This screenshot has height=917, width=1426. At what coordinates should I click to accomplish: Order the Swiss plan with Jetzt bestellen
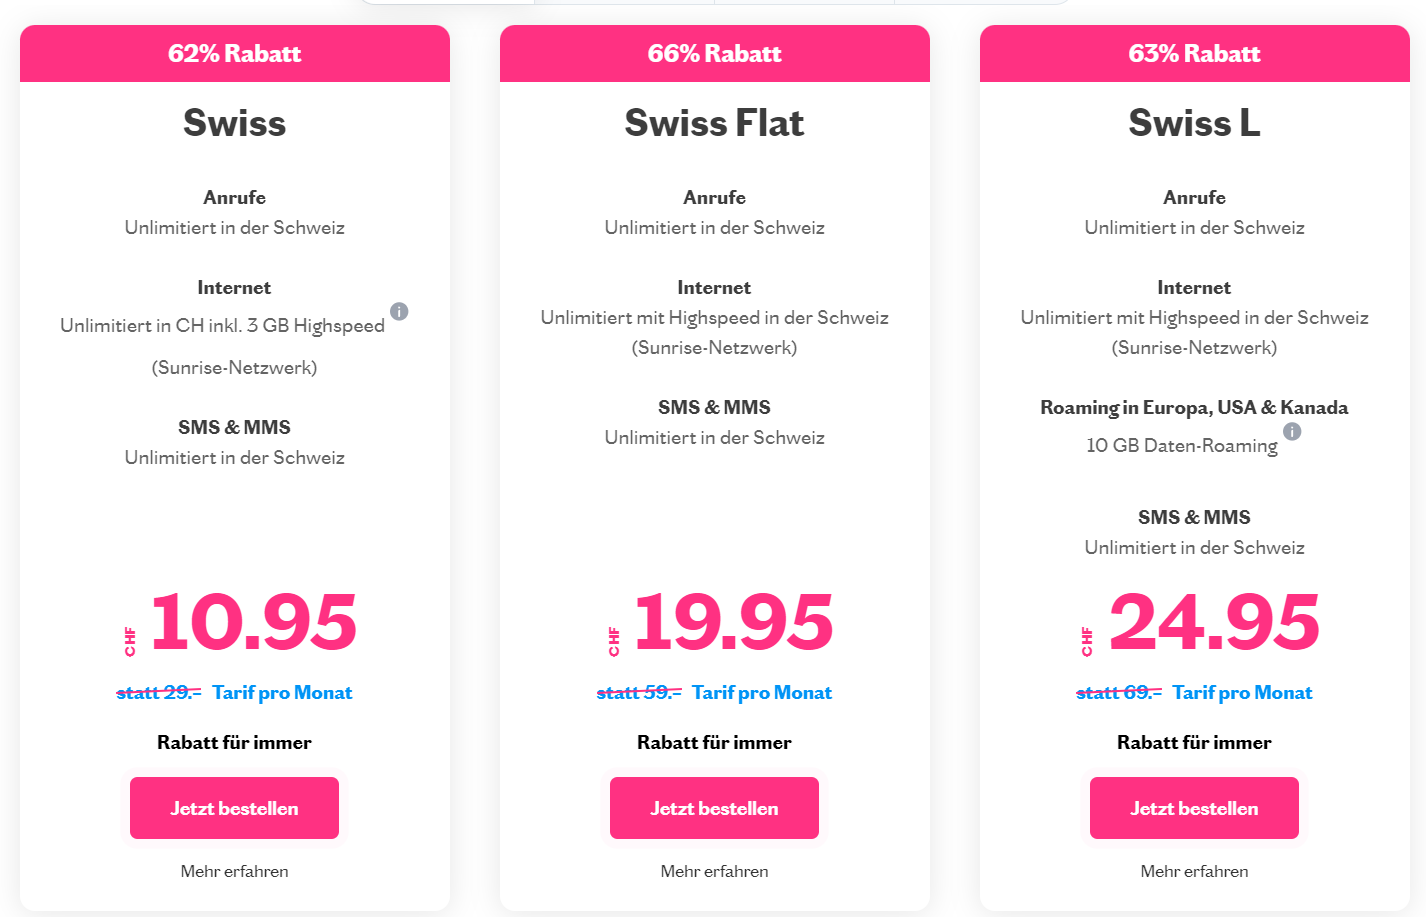click(234, 808)
